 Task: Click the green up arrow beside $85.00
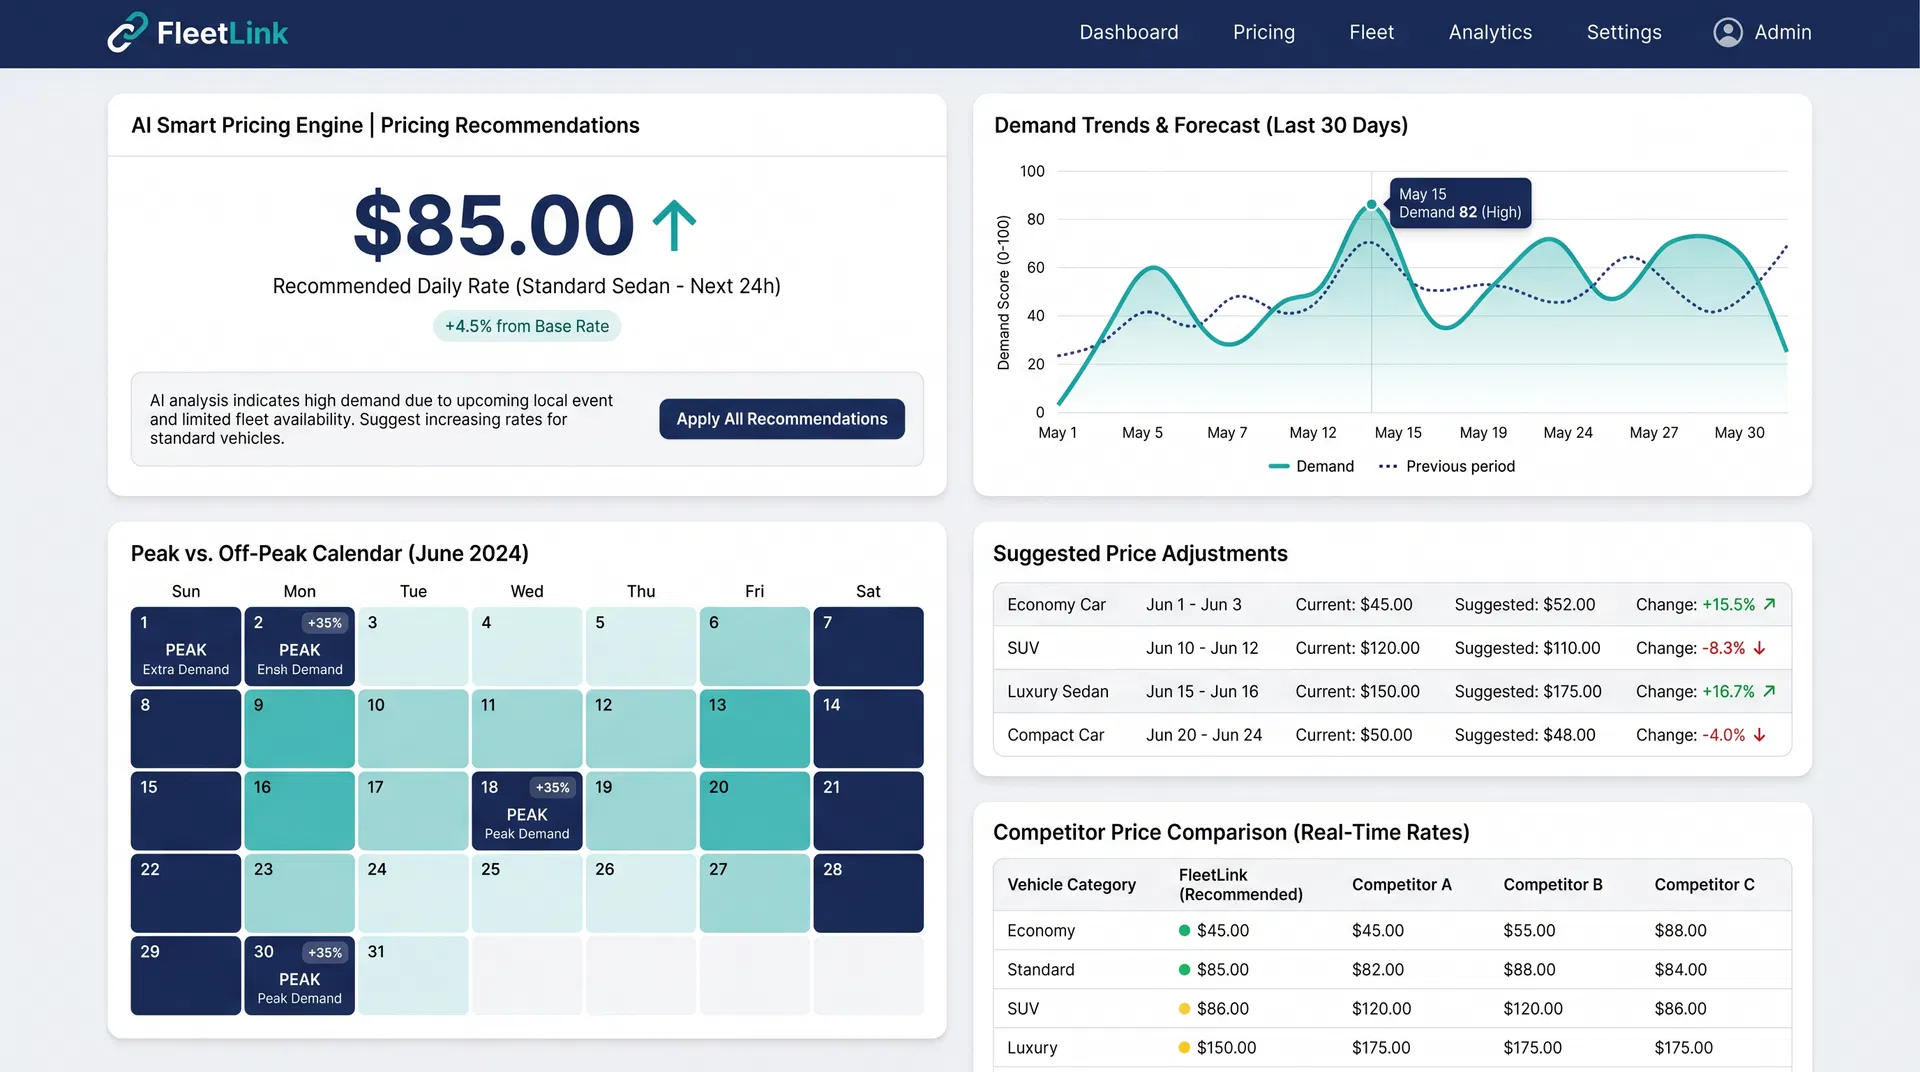pyautogui.click(x=674, y=226)
